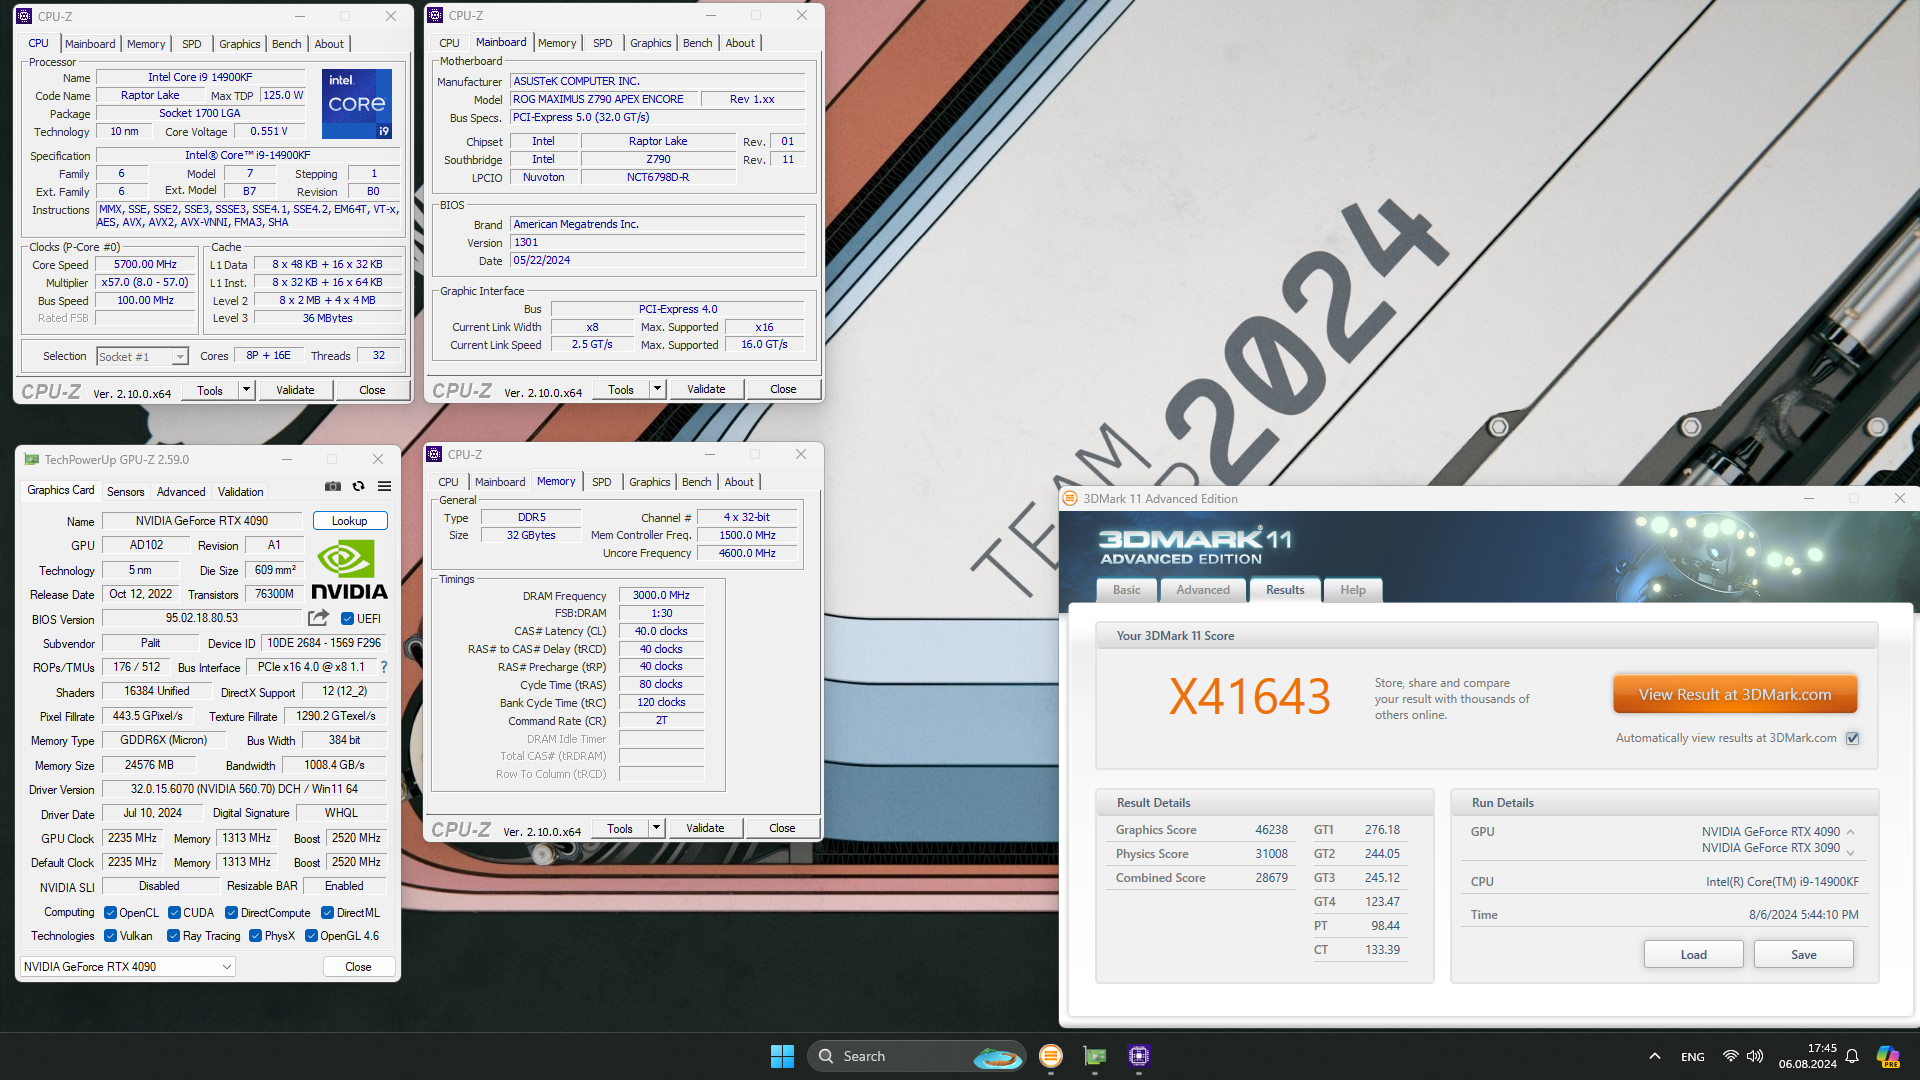Open the notifications bell icon
Screen dimensions: 1920x1080
(1852, 1056)
